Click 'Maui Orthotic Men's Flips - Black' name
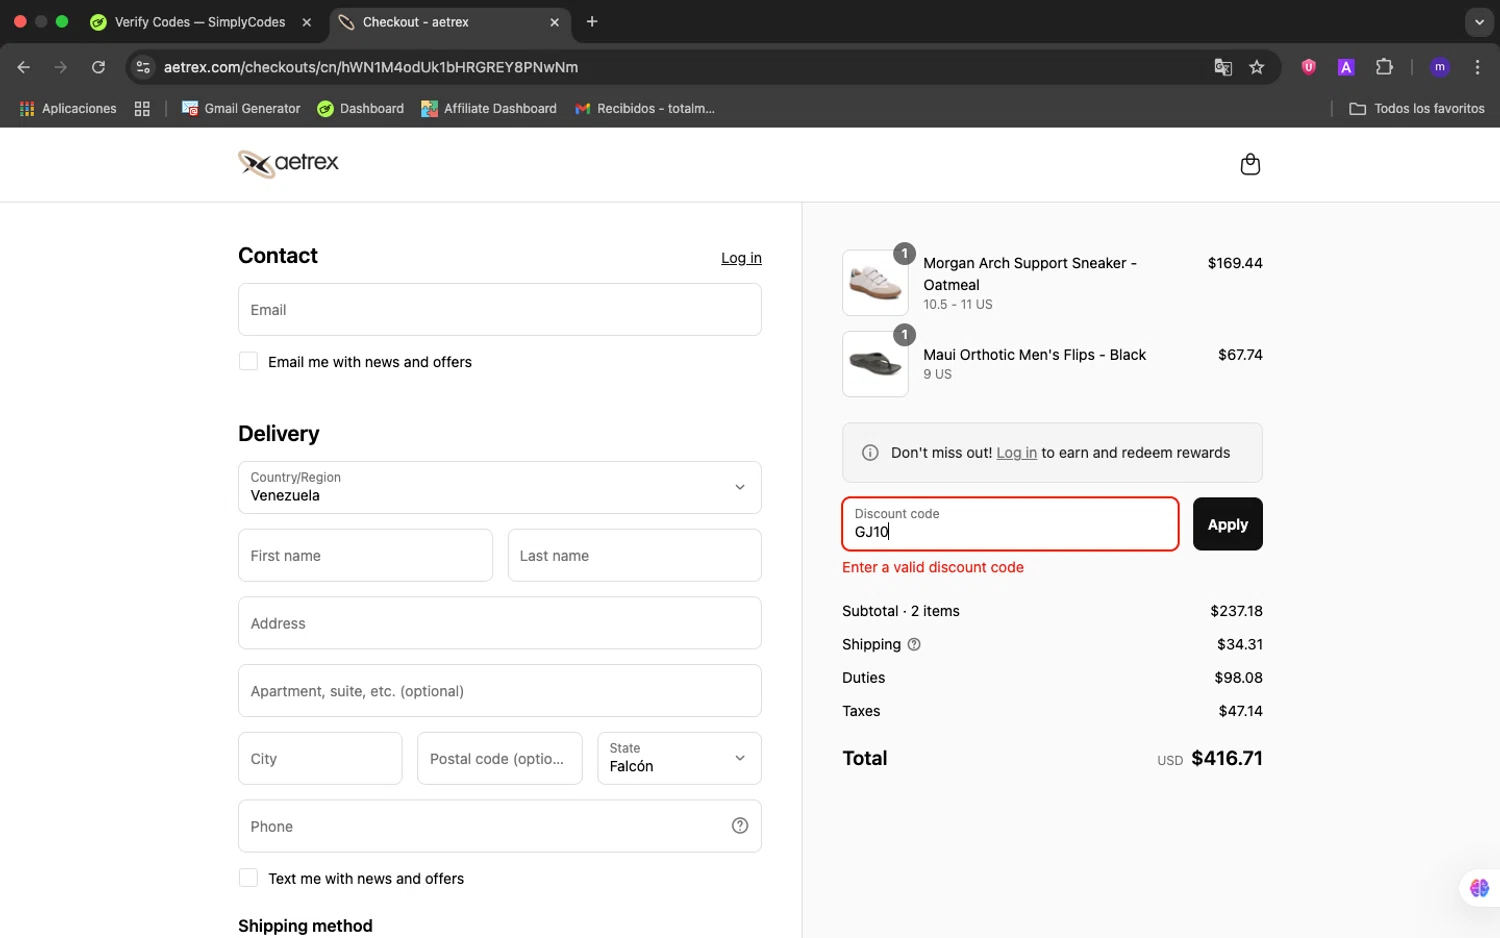1500x938 pixels. [x=1034, y=355]
